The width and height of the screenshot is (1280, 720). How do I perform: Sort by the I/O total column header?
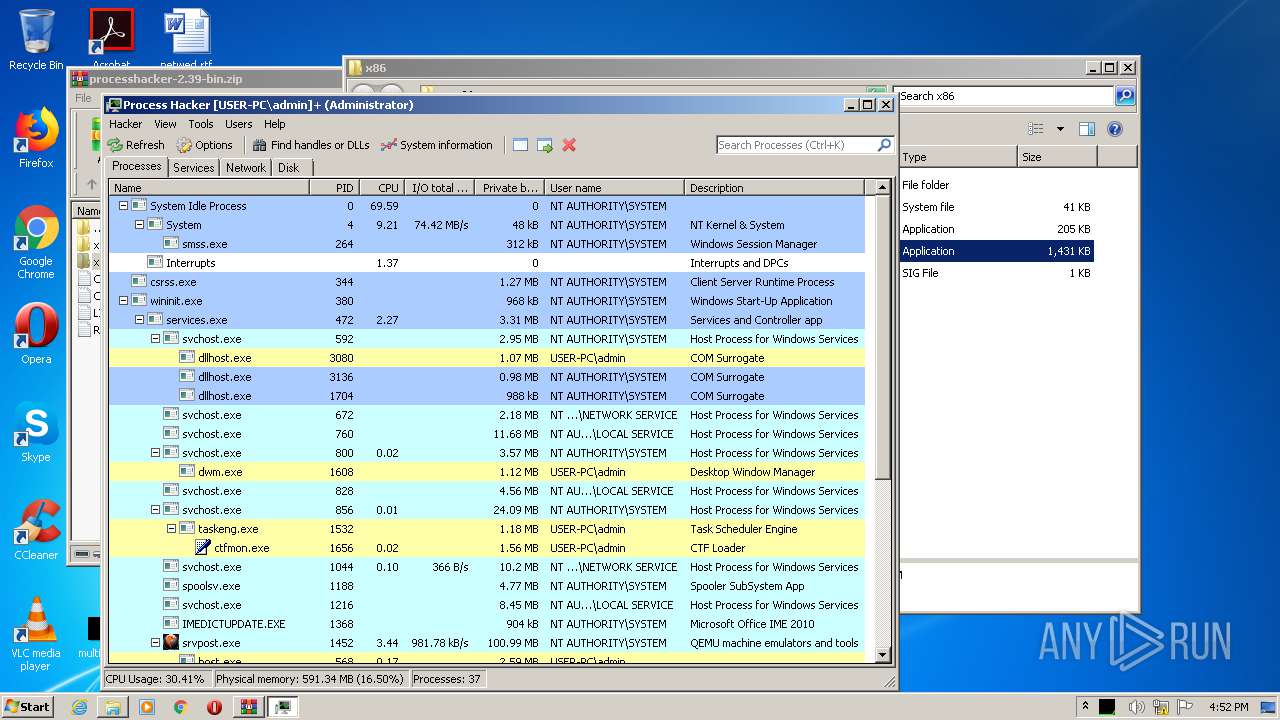438,187
